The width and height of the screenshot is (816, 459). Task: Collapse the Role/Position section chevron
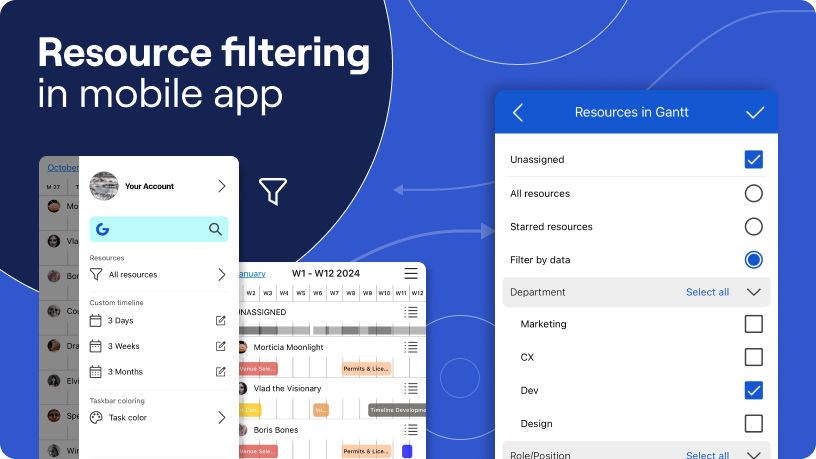754,455
